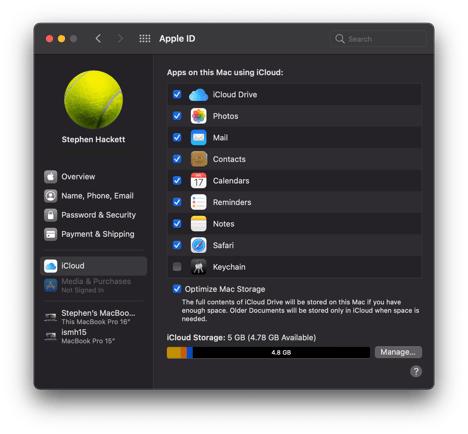This screenshot has width=468, height=434.
Task: Uncheck the Photos checkbox
Action: click(177, 116)
